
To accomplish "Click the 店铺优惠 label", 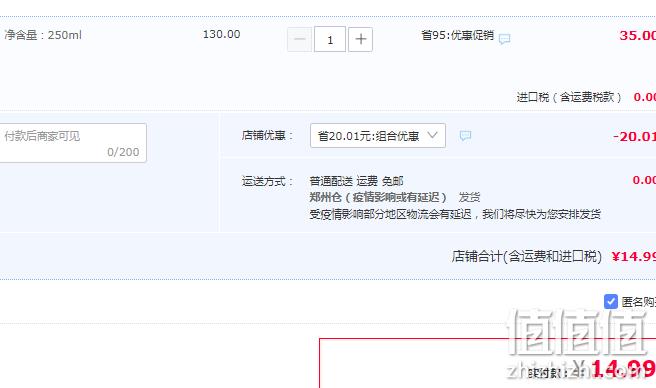I will tap(267, 135).
